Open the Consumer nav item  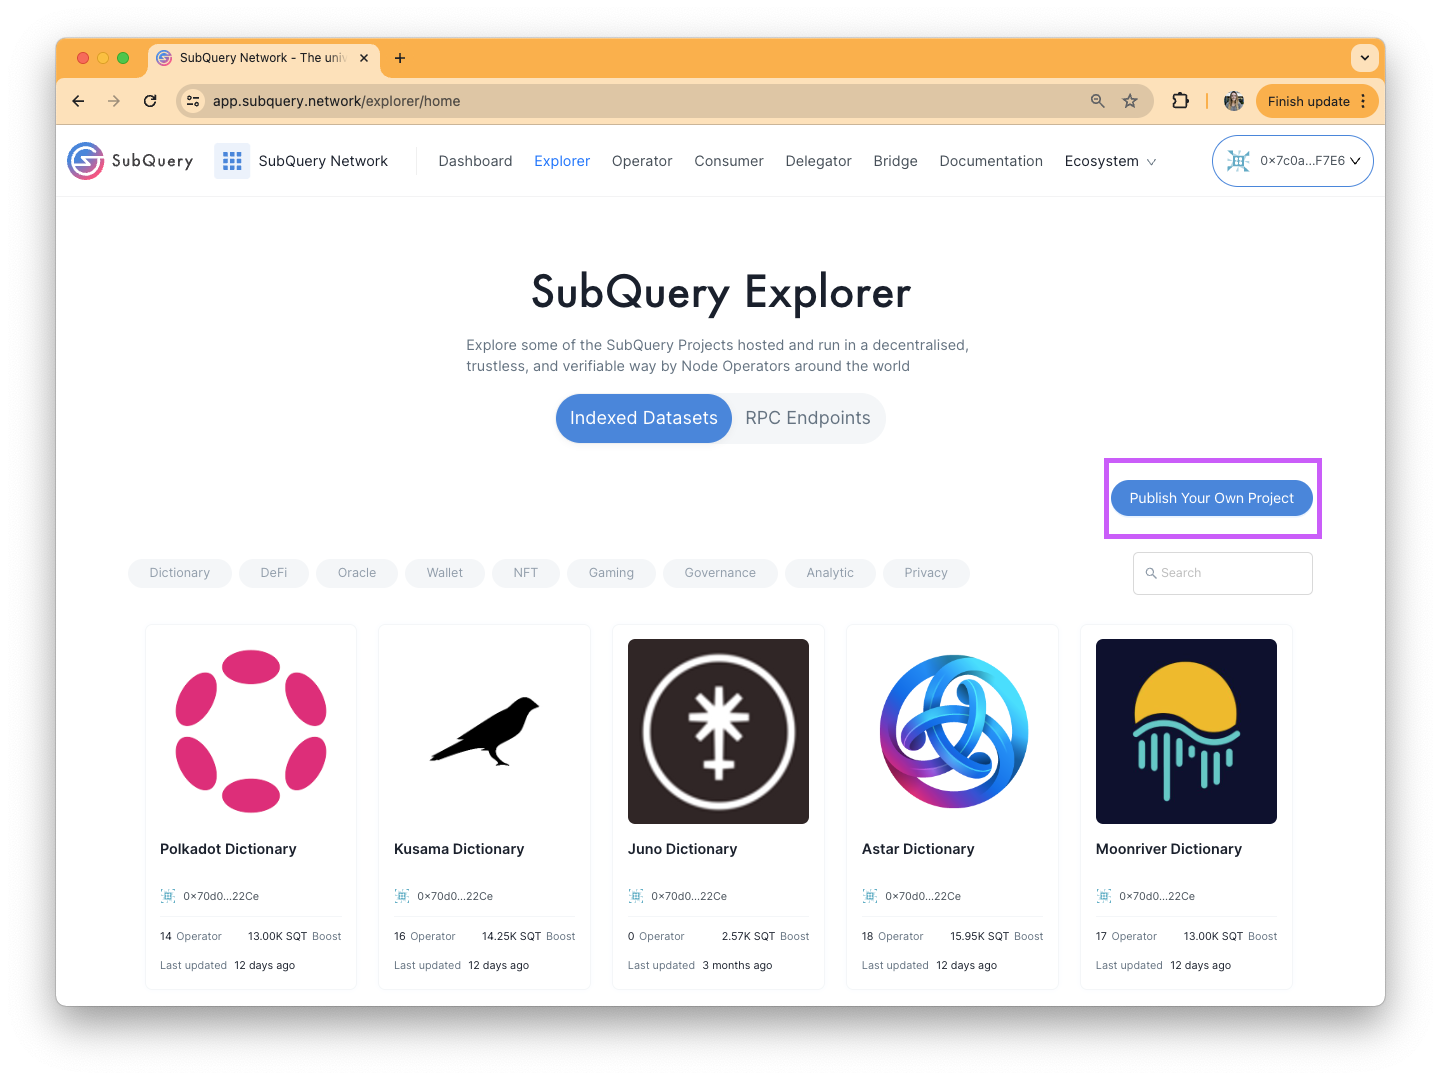coord(729,161)
